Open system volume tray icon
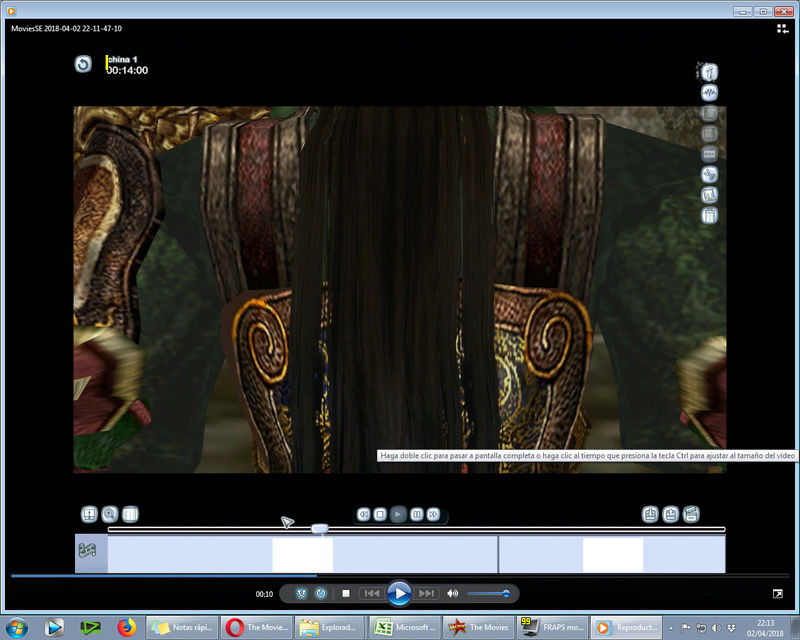 716,628
